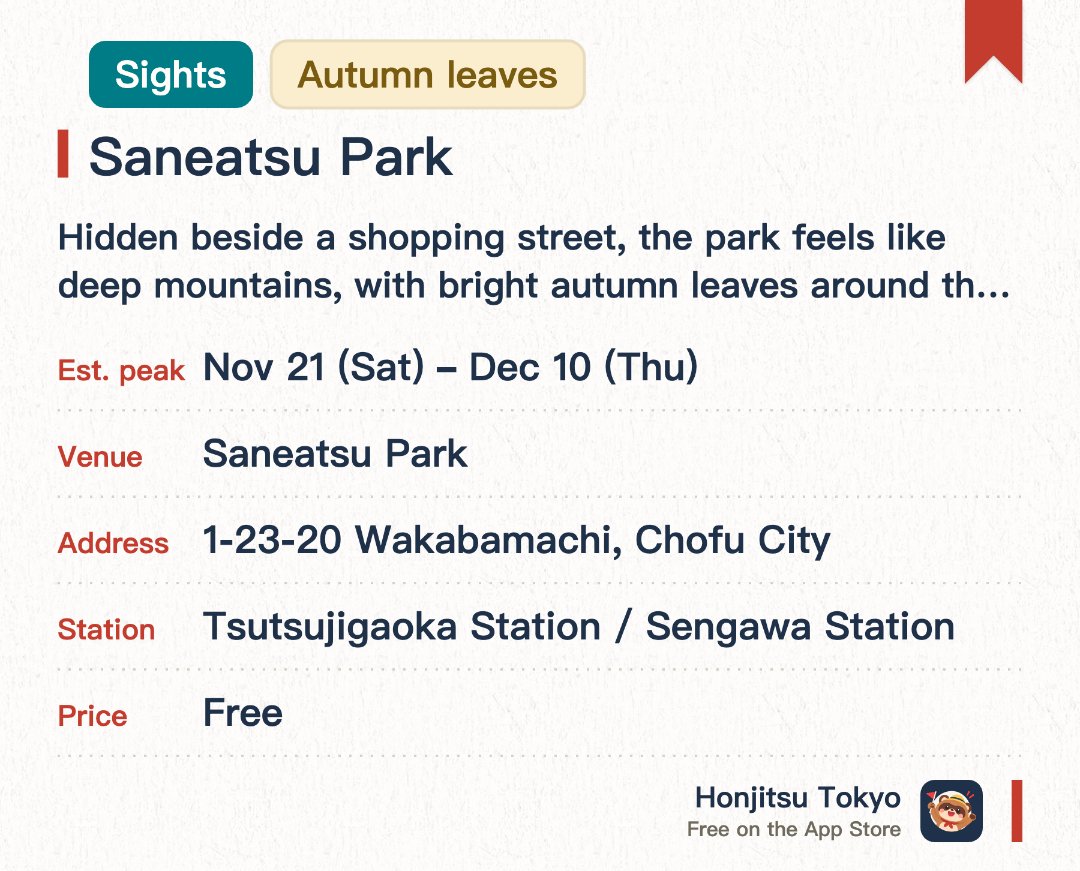Select Tsutsujigaoka Station text
Screen dimensions: 1080x871
(x=402, y=627)
